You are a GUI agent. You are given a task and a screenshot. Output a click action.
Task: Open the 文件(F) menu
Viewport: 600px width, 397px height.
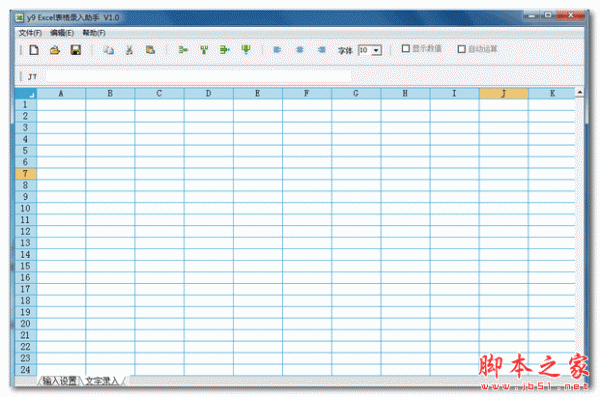click(x=30, y=33)
